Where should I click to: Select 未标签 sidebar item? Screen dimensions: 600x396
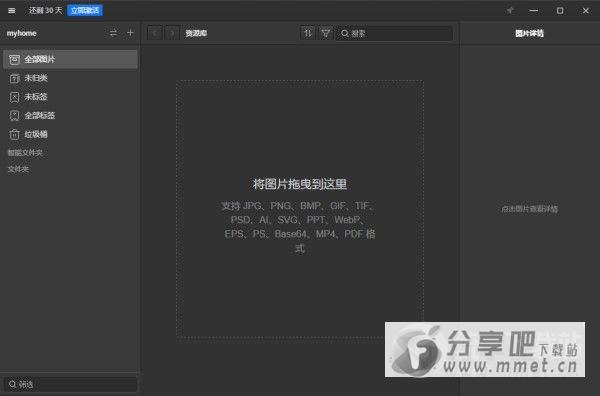[x=70, y=97]
